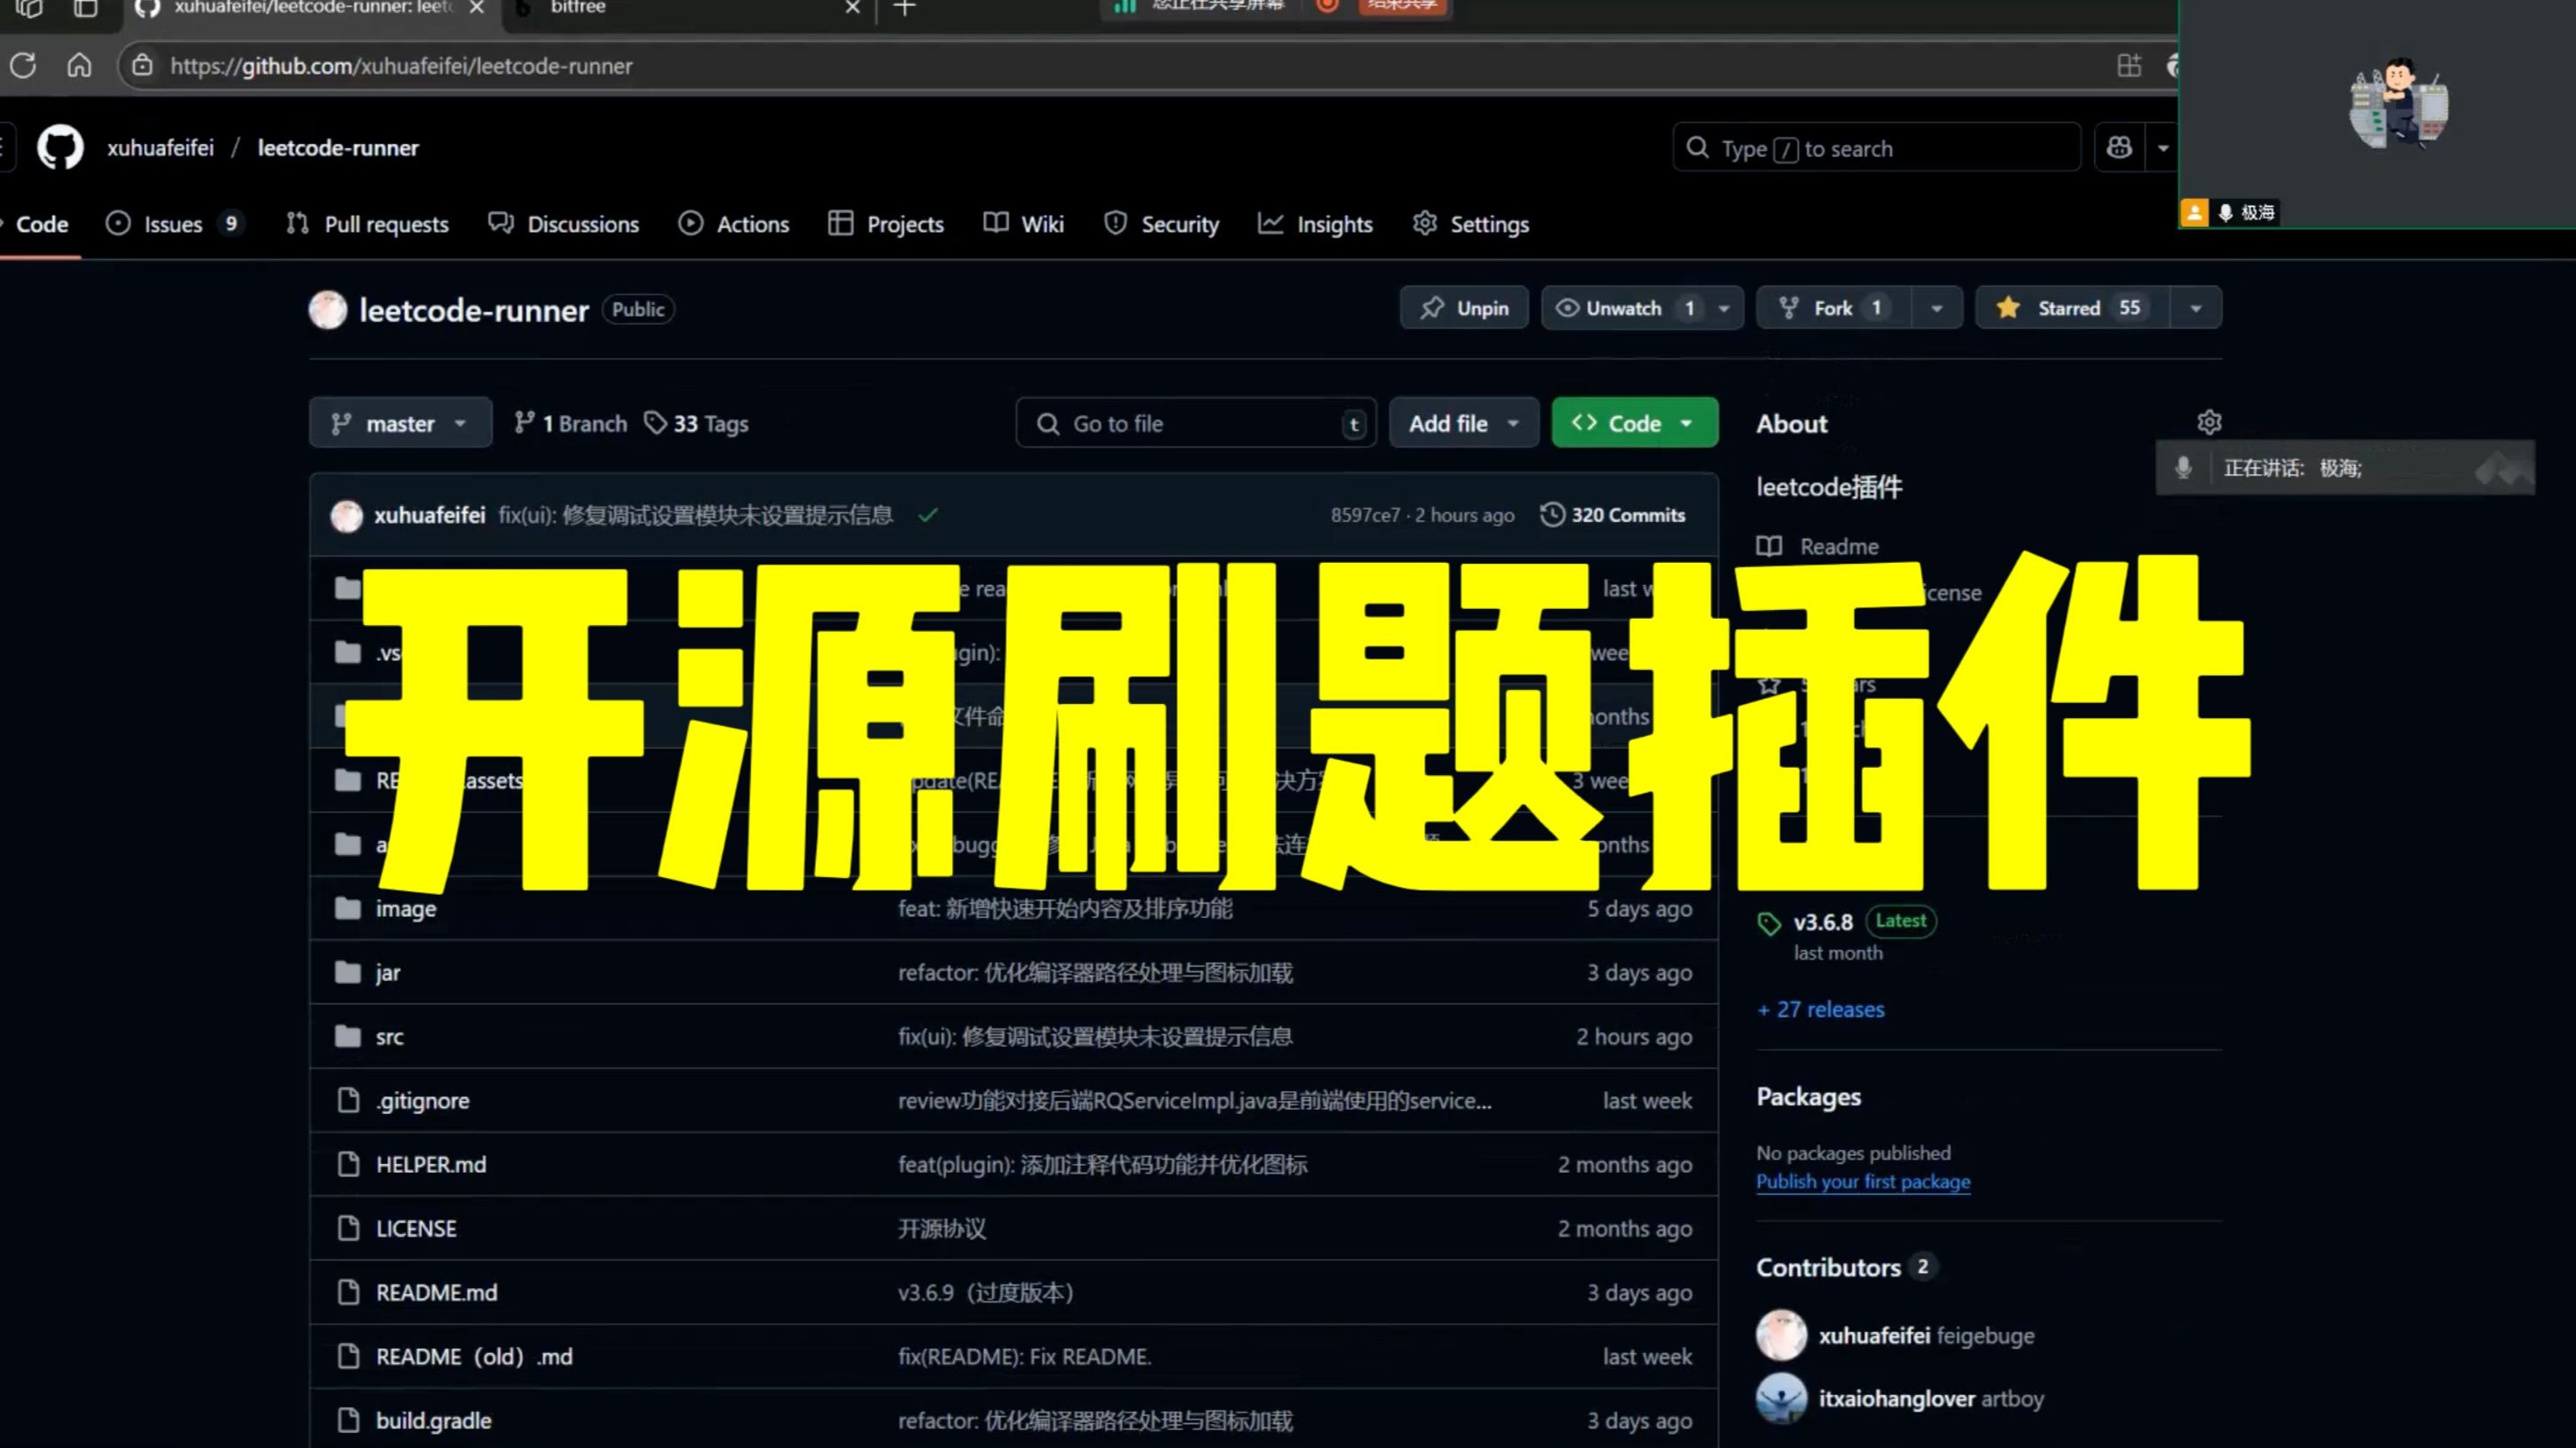This screenshot has height=1448, width=2576.
Task: View the 1 Branch listing
Action: coord(569,423)
